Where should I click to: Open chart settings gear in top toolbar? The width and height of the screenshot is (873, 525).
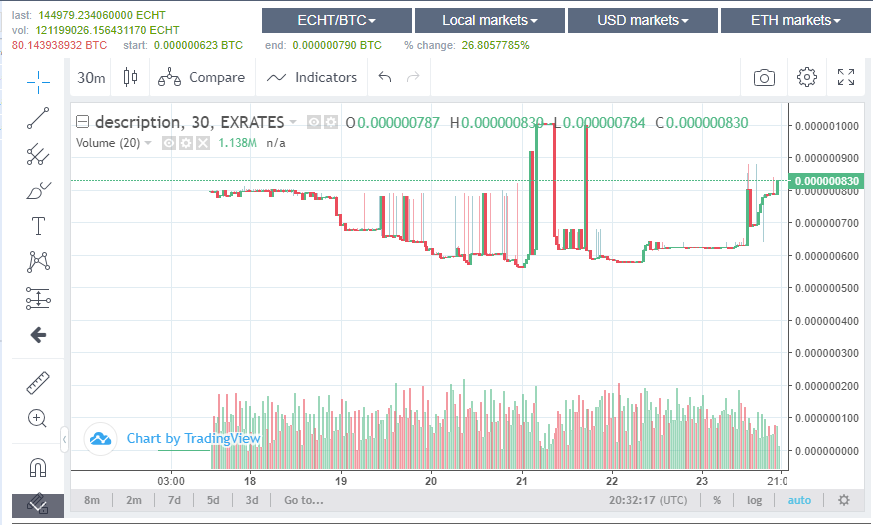[806, 78]
